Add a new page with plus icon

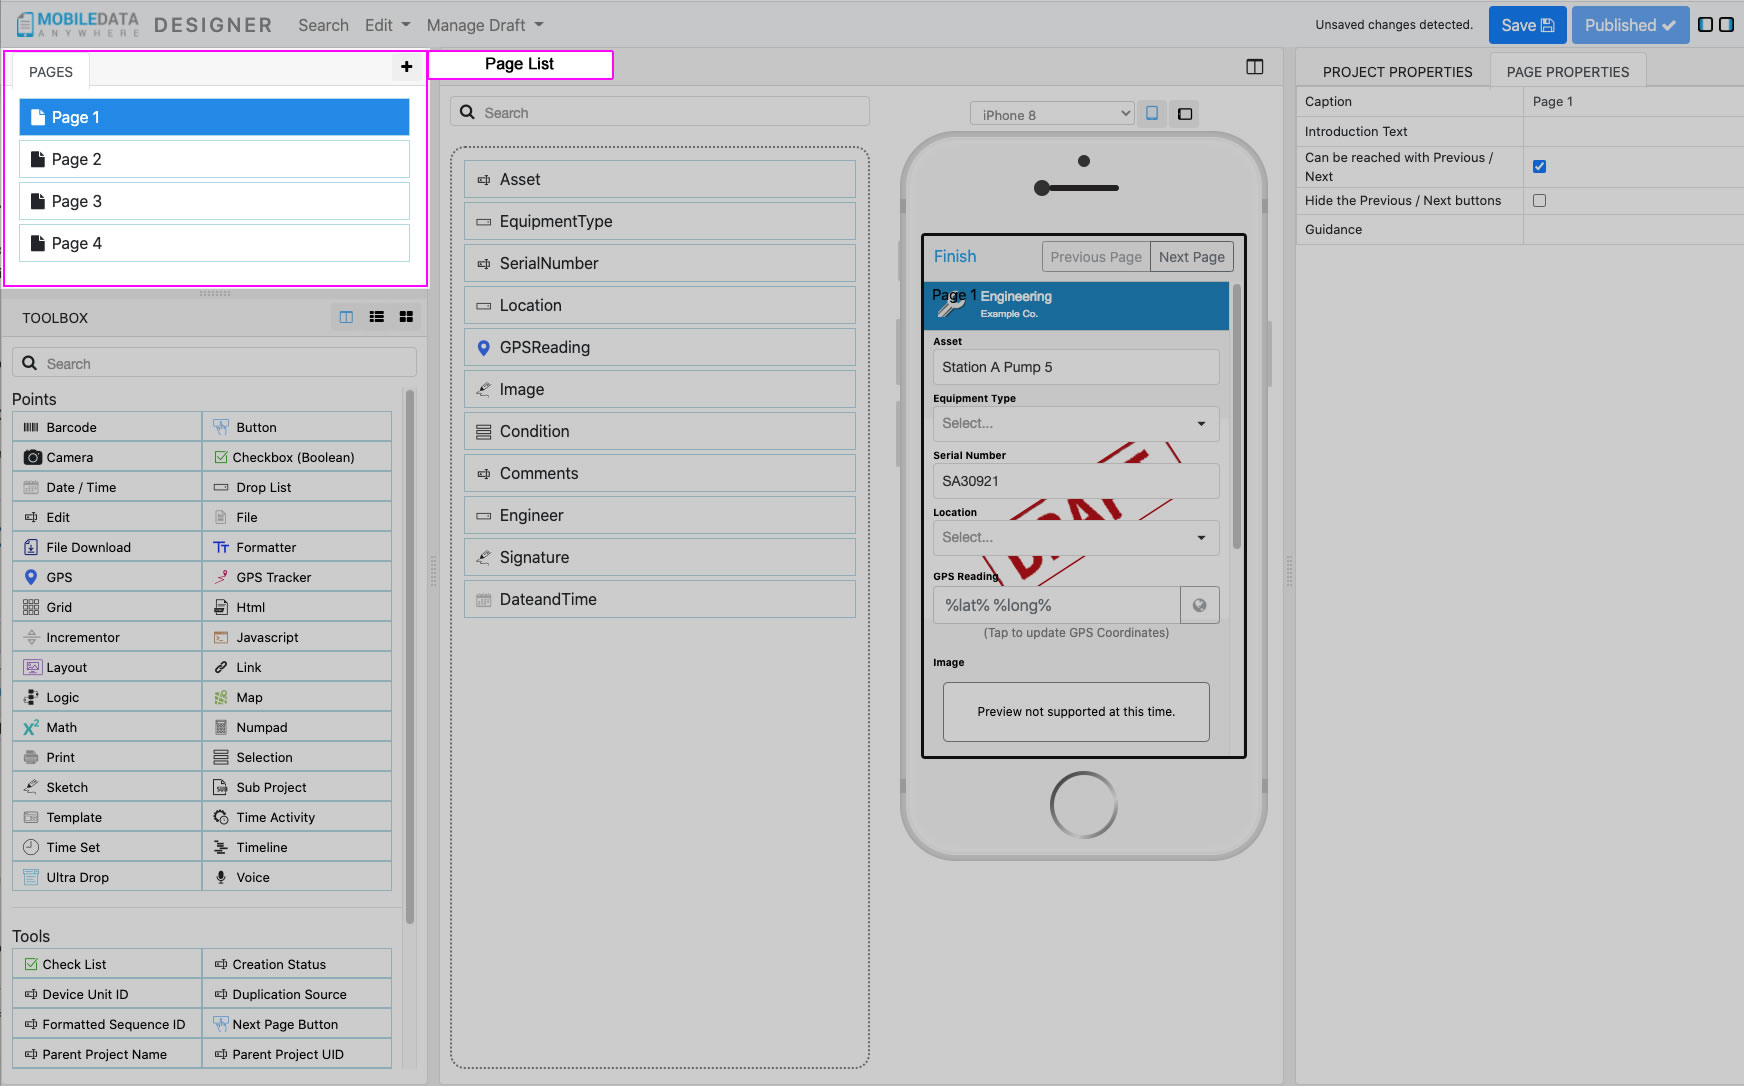(x=406, y=67)
